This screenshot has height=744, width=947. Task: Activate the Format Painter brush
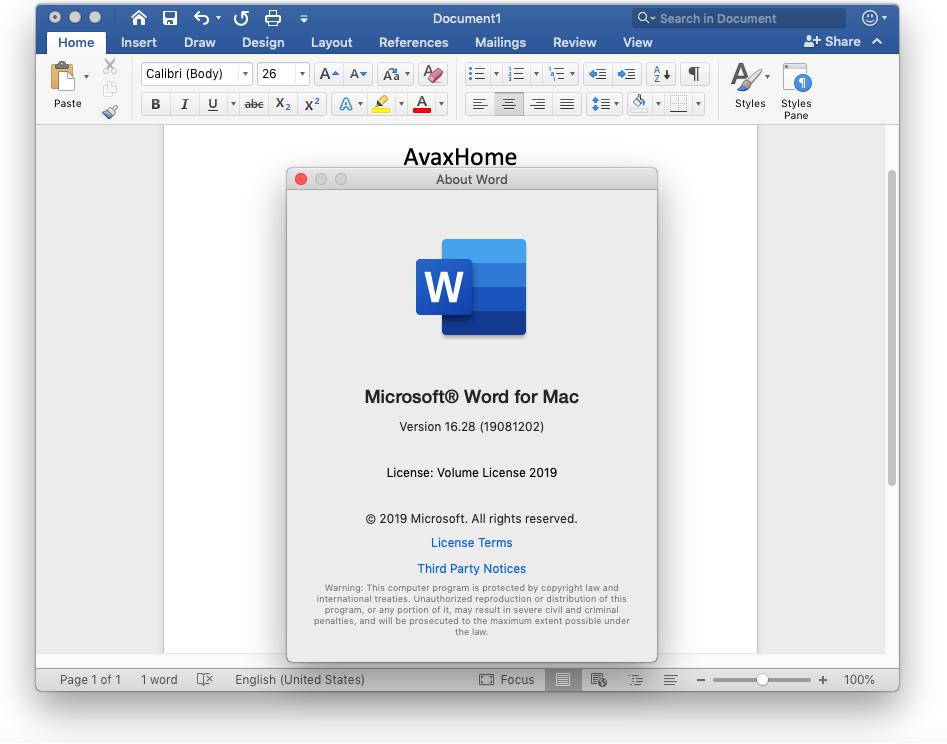coord(110,112)
